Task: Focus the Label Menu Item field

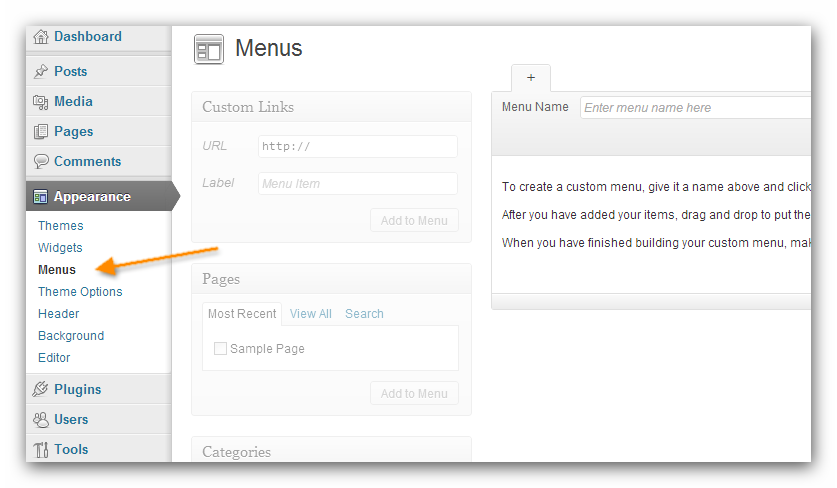Action: pos(358,184)
